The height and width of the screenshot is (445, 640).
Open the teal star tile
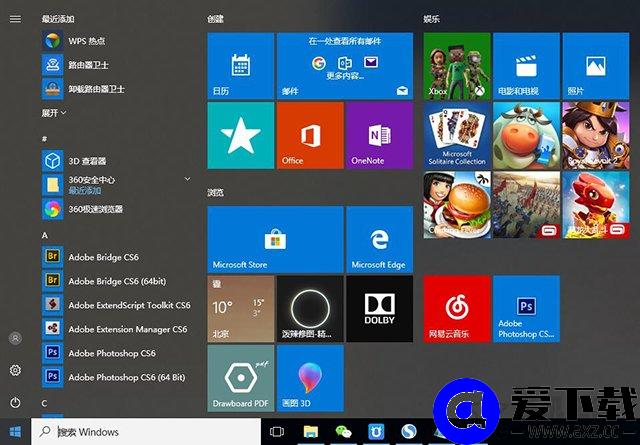(241, 135)
